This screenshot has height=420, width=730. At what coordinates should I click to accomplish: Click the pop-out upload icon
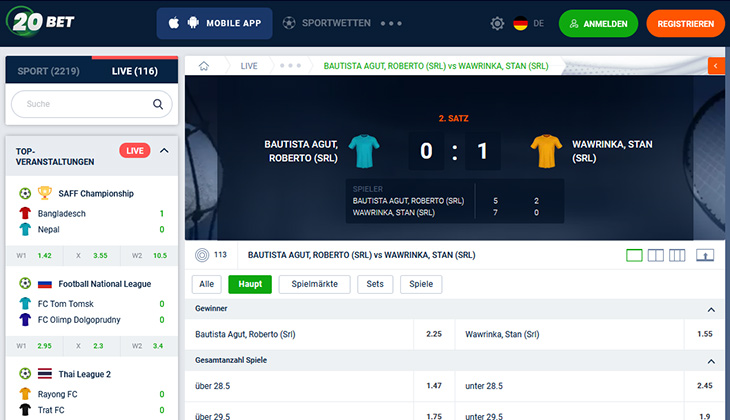(x=705, y=255)
